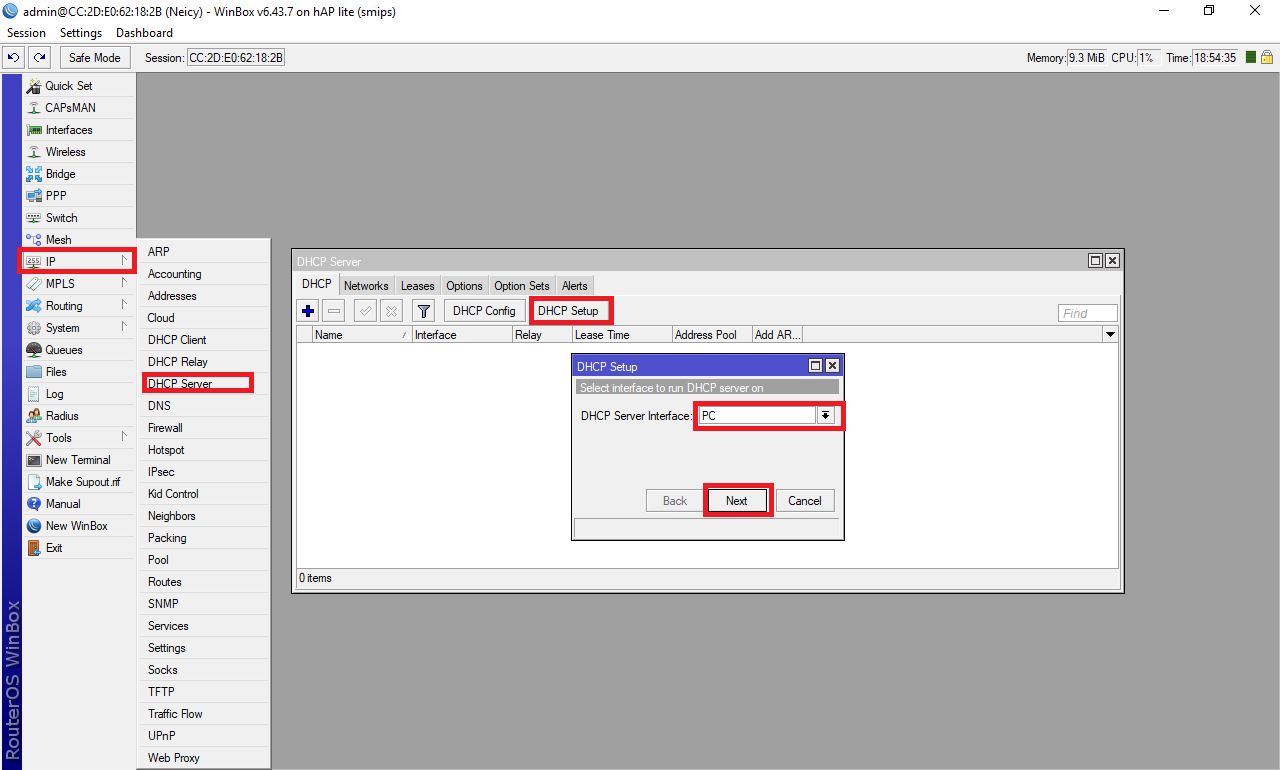
Task: Expand Routing submenu in sidebar
Action: point(79,306)
